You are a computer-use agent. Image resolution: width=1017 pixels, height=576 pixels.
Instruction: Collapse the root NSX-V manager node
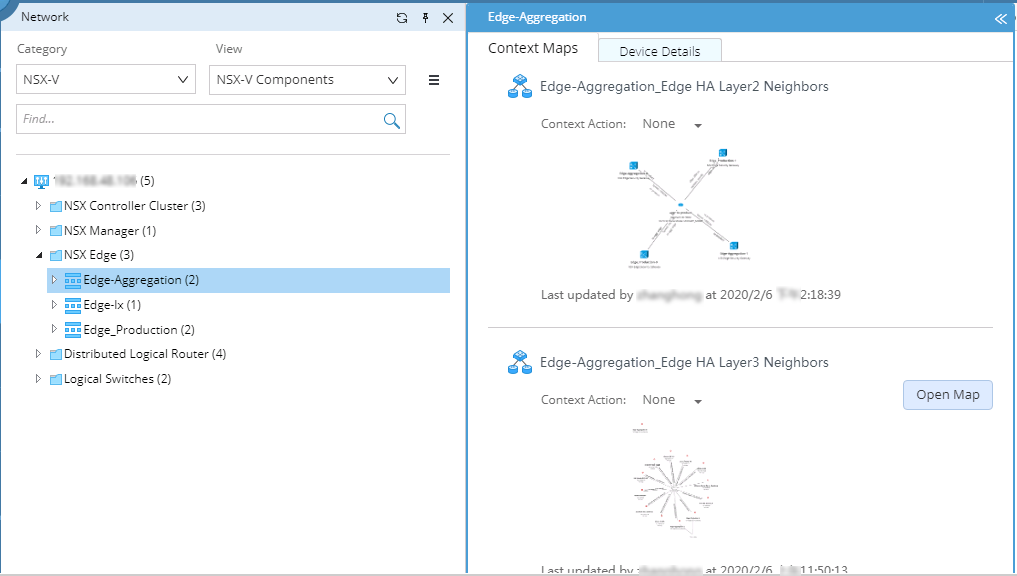24,181
